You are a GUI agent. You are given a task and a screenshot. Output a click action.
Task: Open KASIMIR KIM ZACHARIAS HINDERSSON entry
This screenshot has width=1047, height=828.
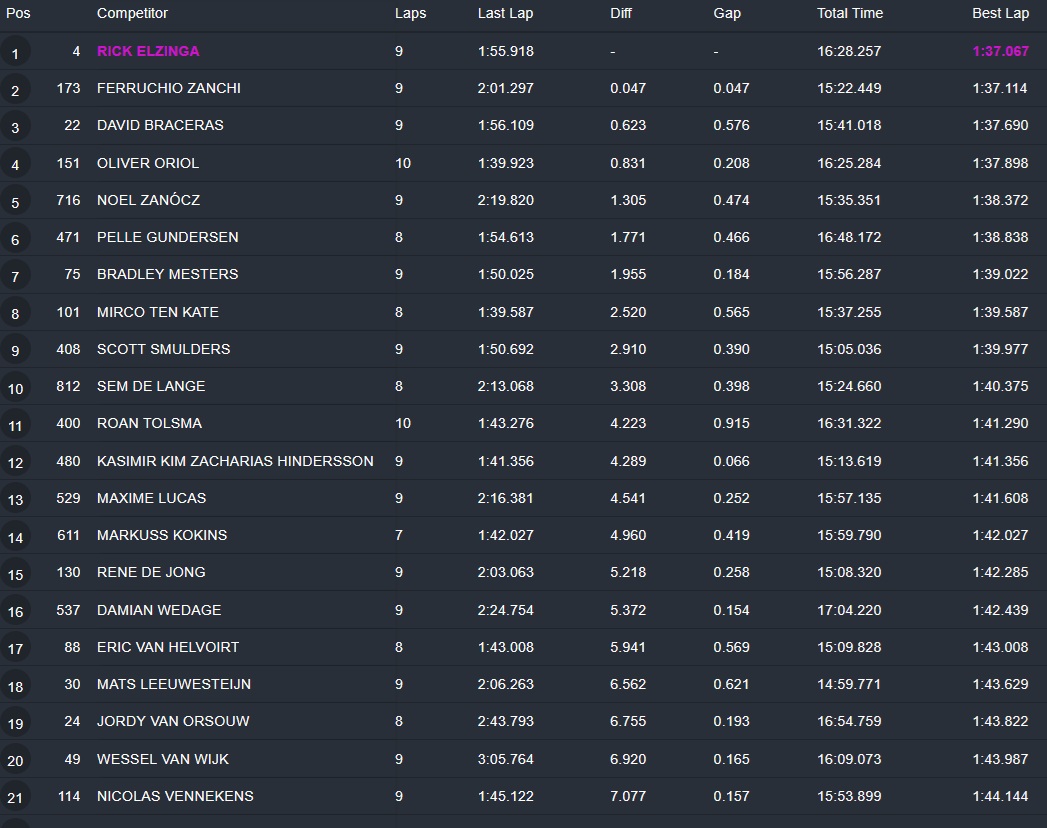point(235,461)
